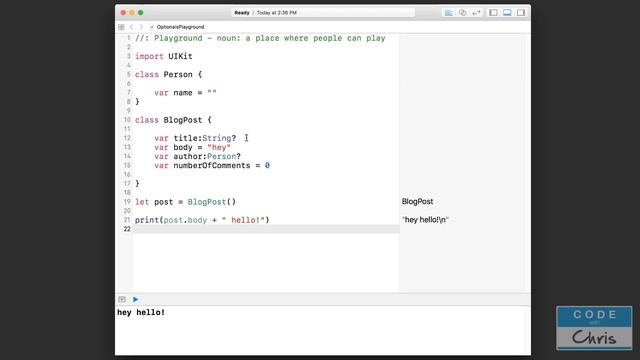This screenshot has width=640, height=360.
Task: Click line number 19 in gutter
Action: (127, 202)
